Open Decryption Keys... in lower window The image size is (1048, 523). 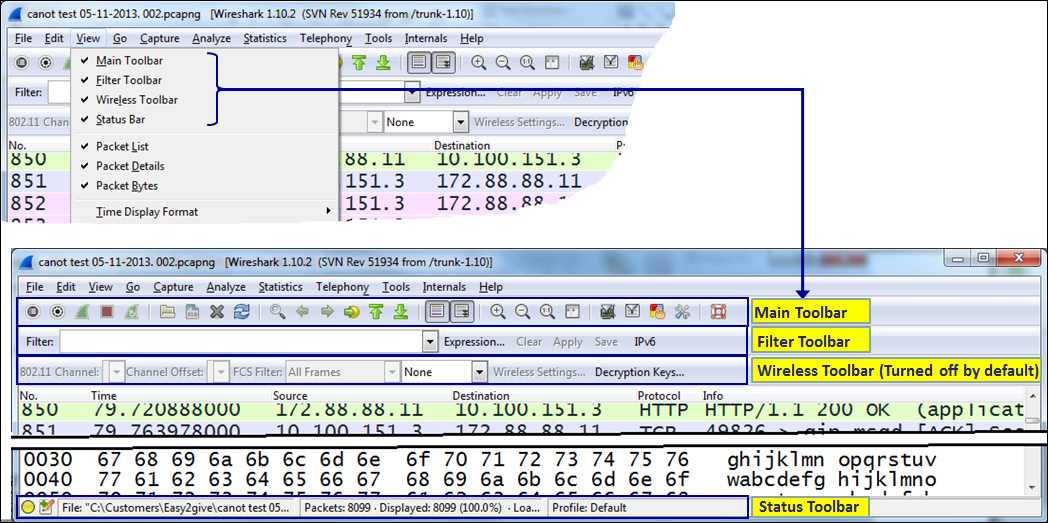640,372
